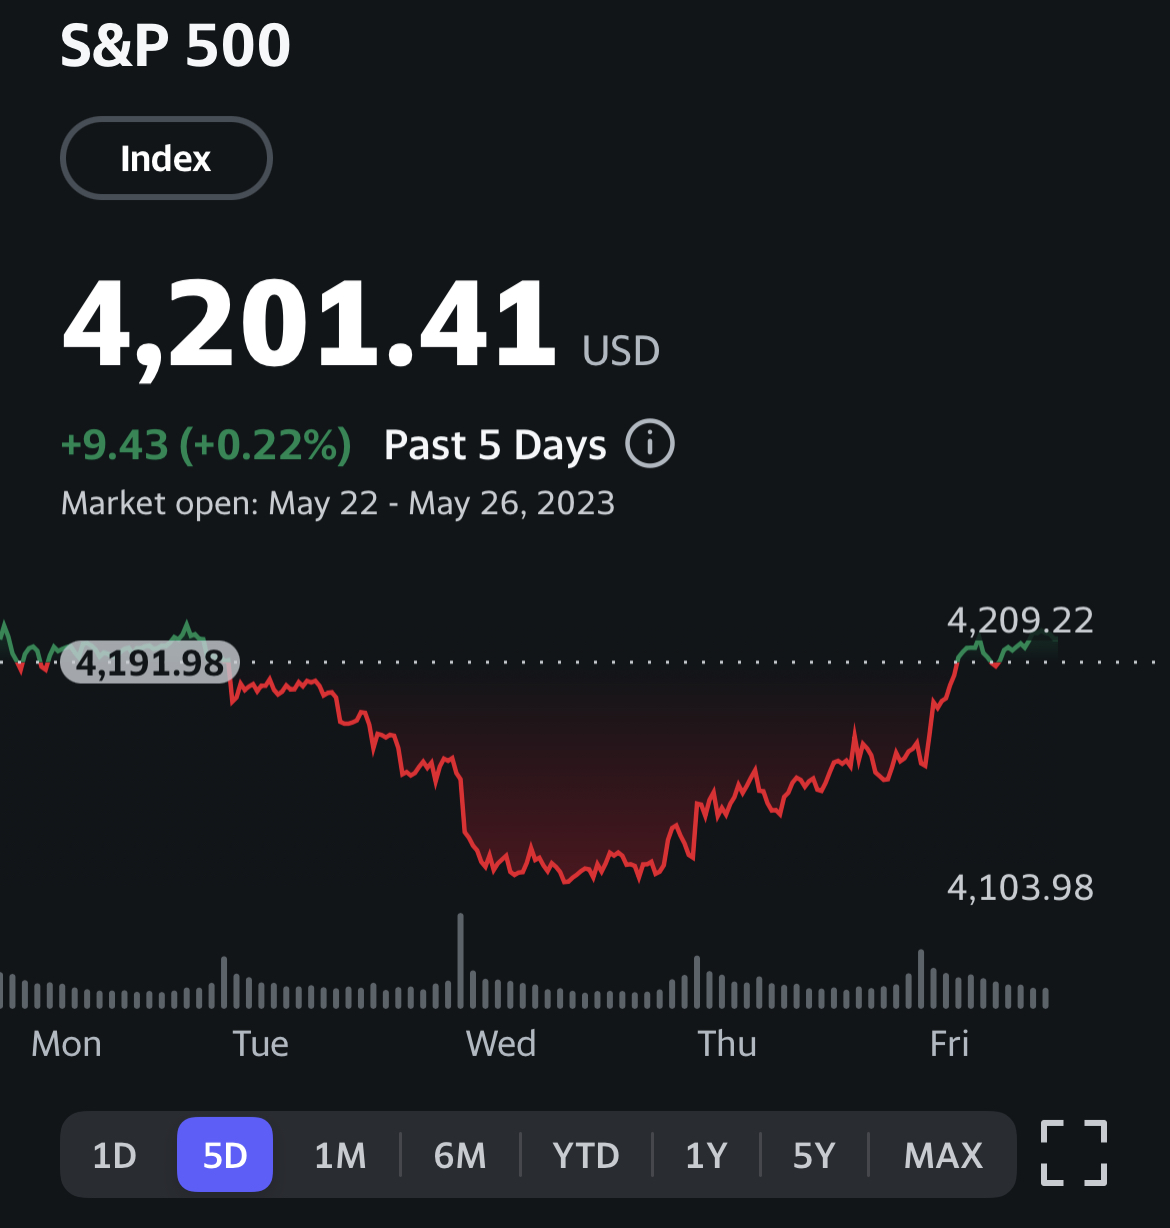Click the 4,191.98 previous close label

pyautogui.click(x=150, y=662)
